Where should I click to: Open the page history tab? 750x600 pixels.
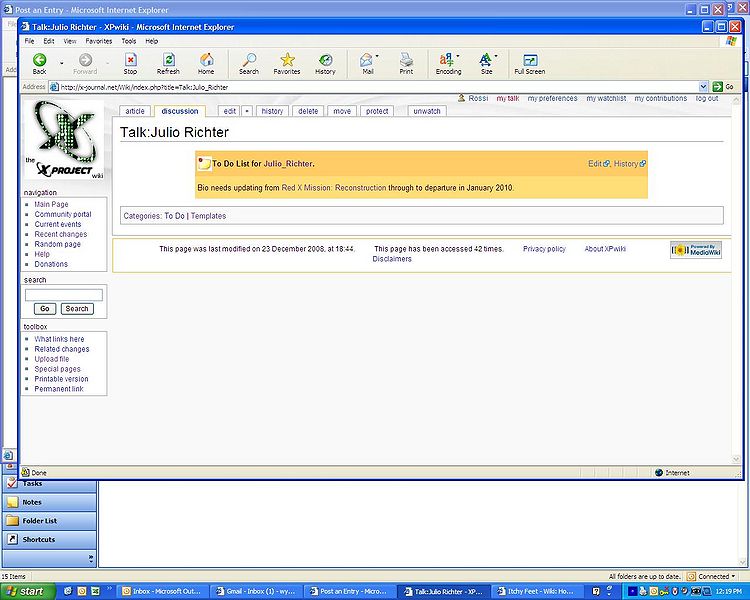point(272,111)
